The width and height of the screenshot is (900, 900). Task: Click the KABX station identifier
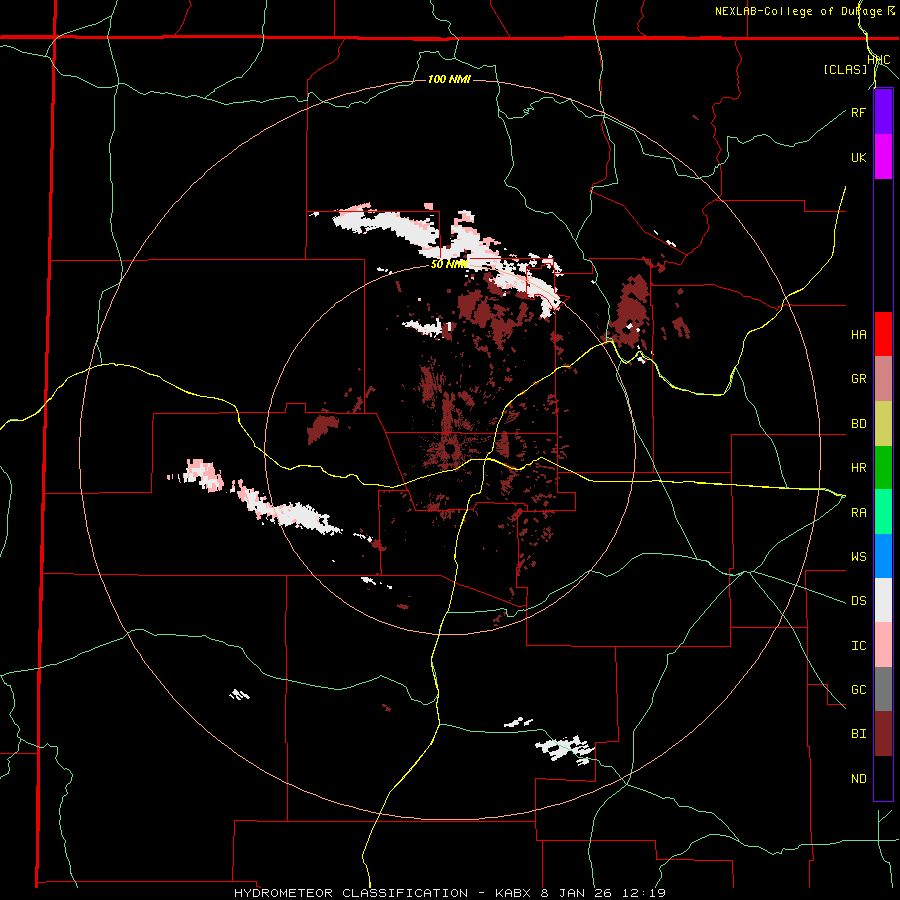click(x=514, y=893)
